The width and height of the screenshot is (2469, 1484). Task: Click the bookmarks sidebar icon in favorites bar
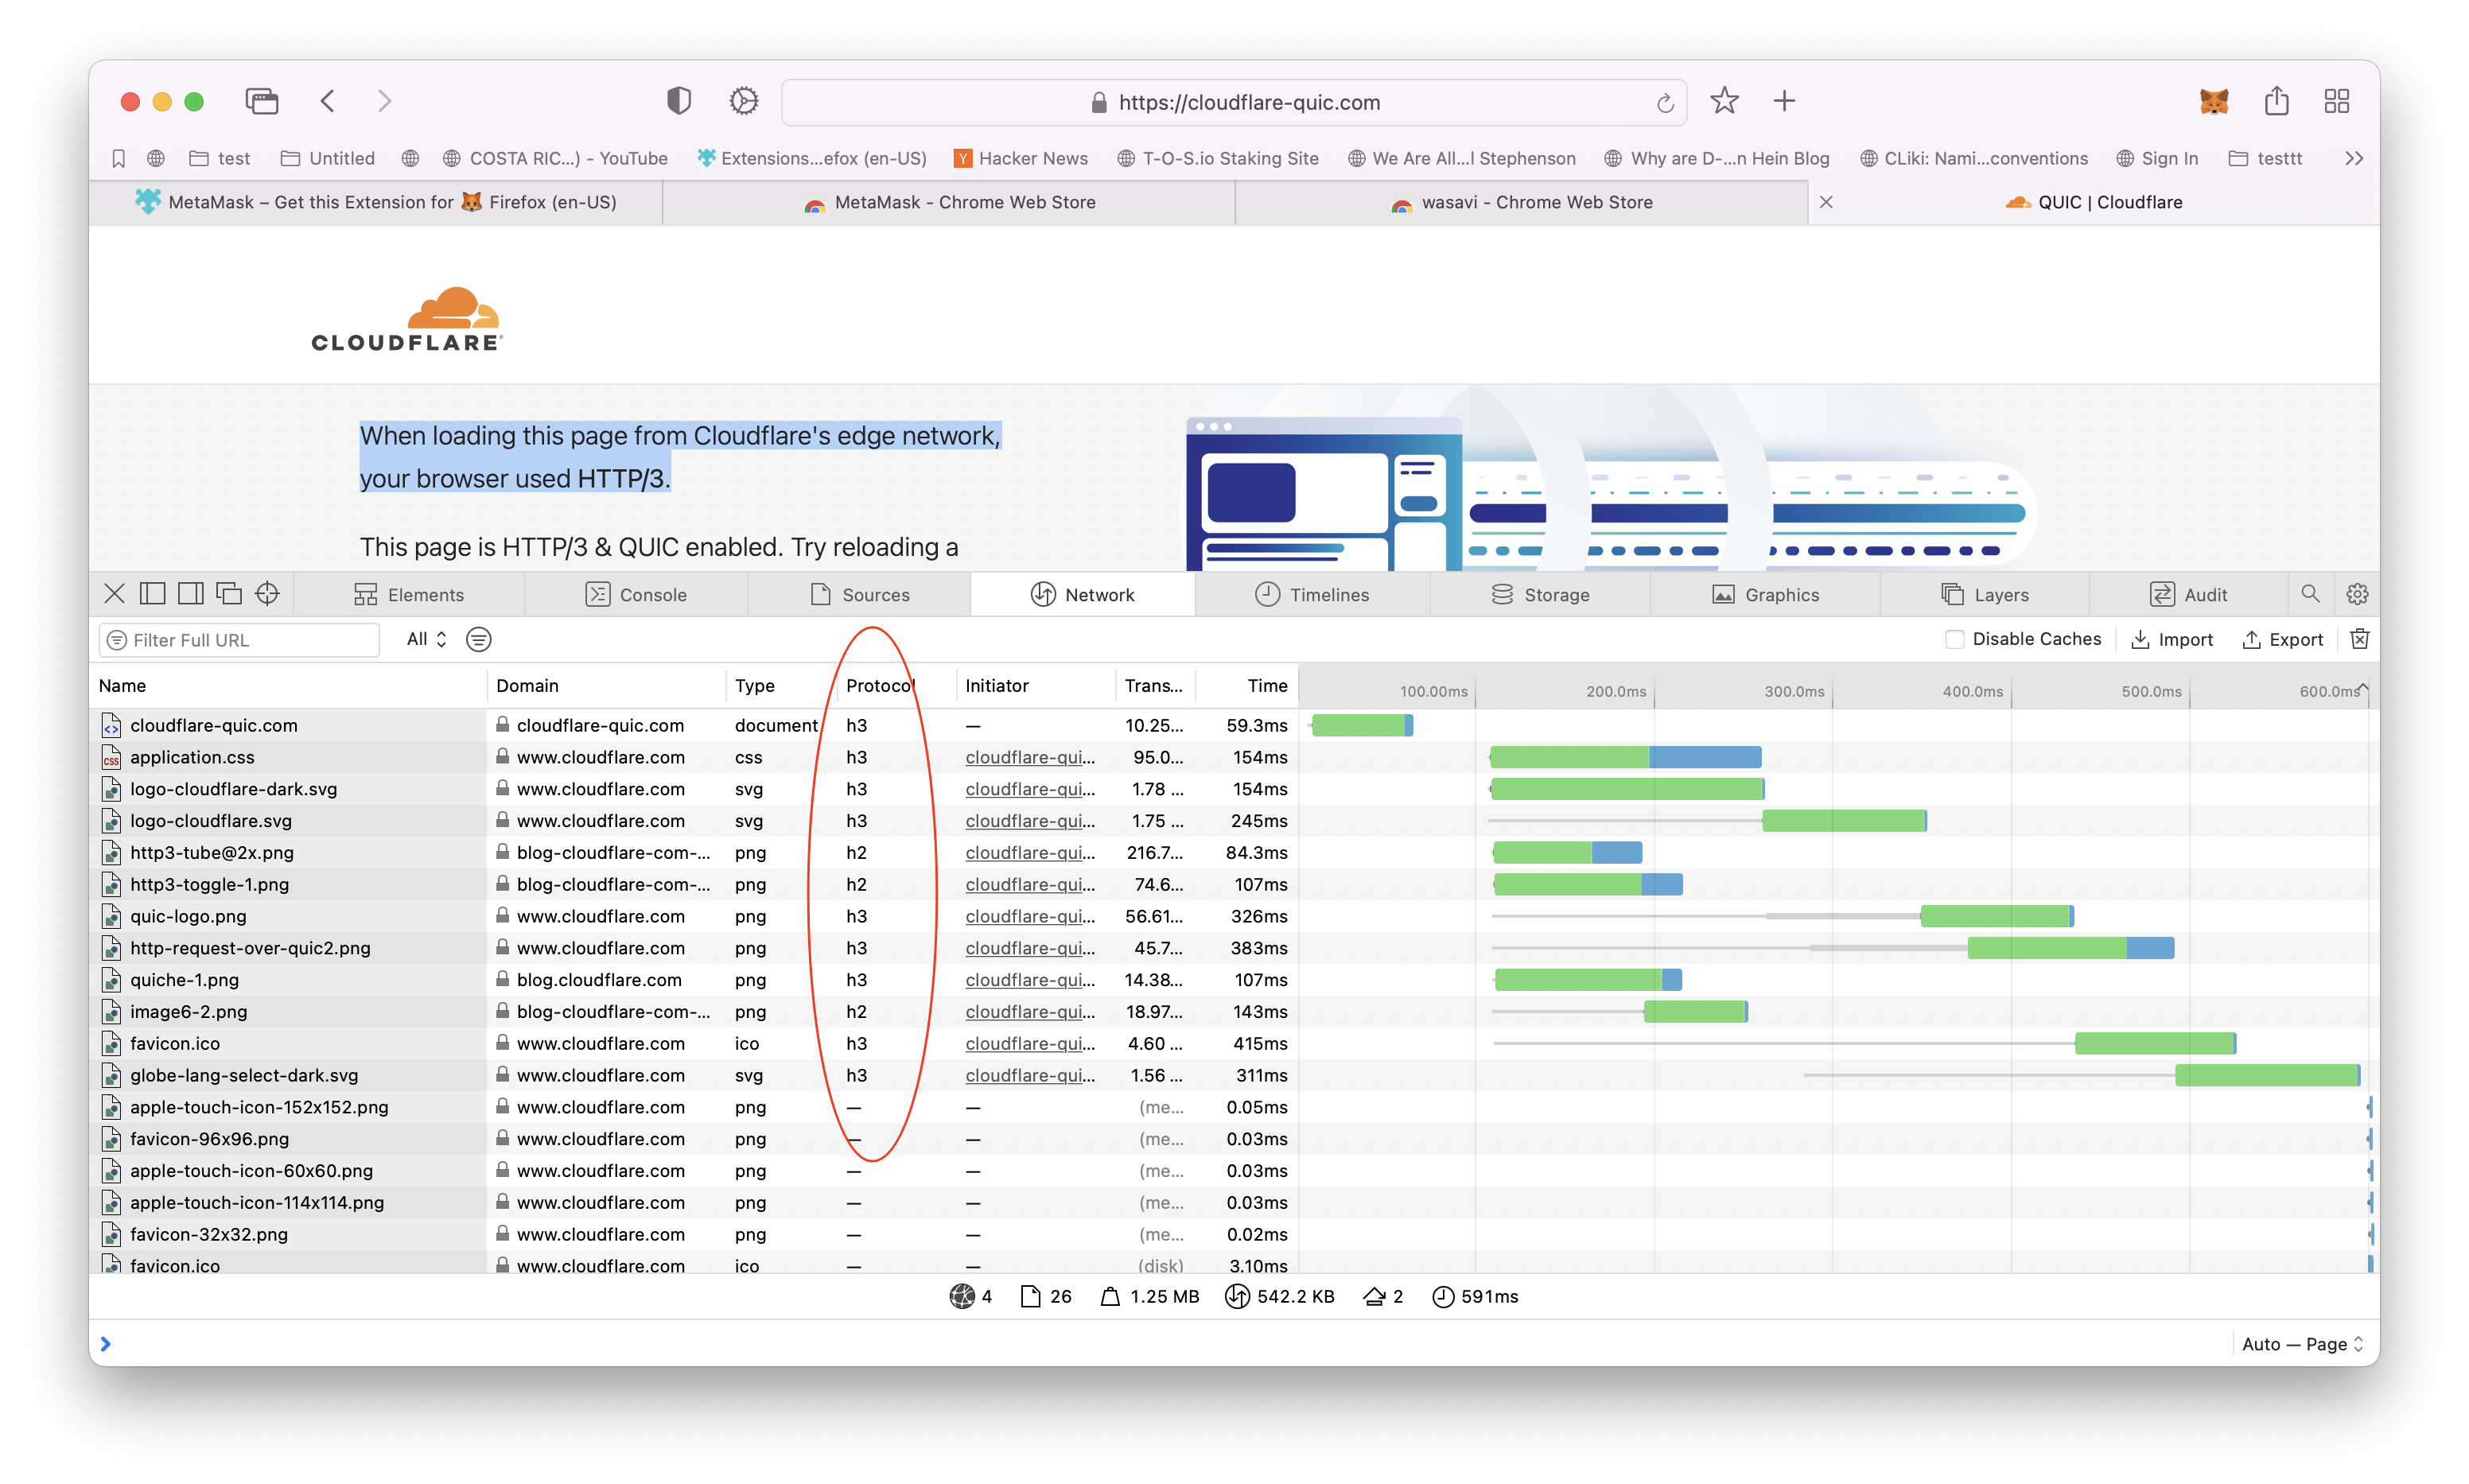click(119, 158)
